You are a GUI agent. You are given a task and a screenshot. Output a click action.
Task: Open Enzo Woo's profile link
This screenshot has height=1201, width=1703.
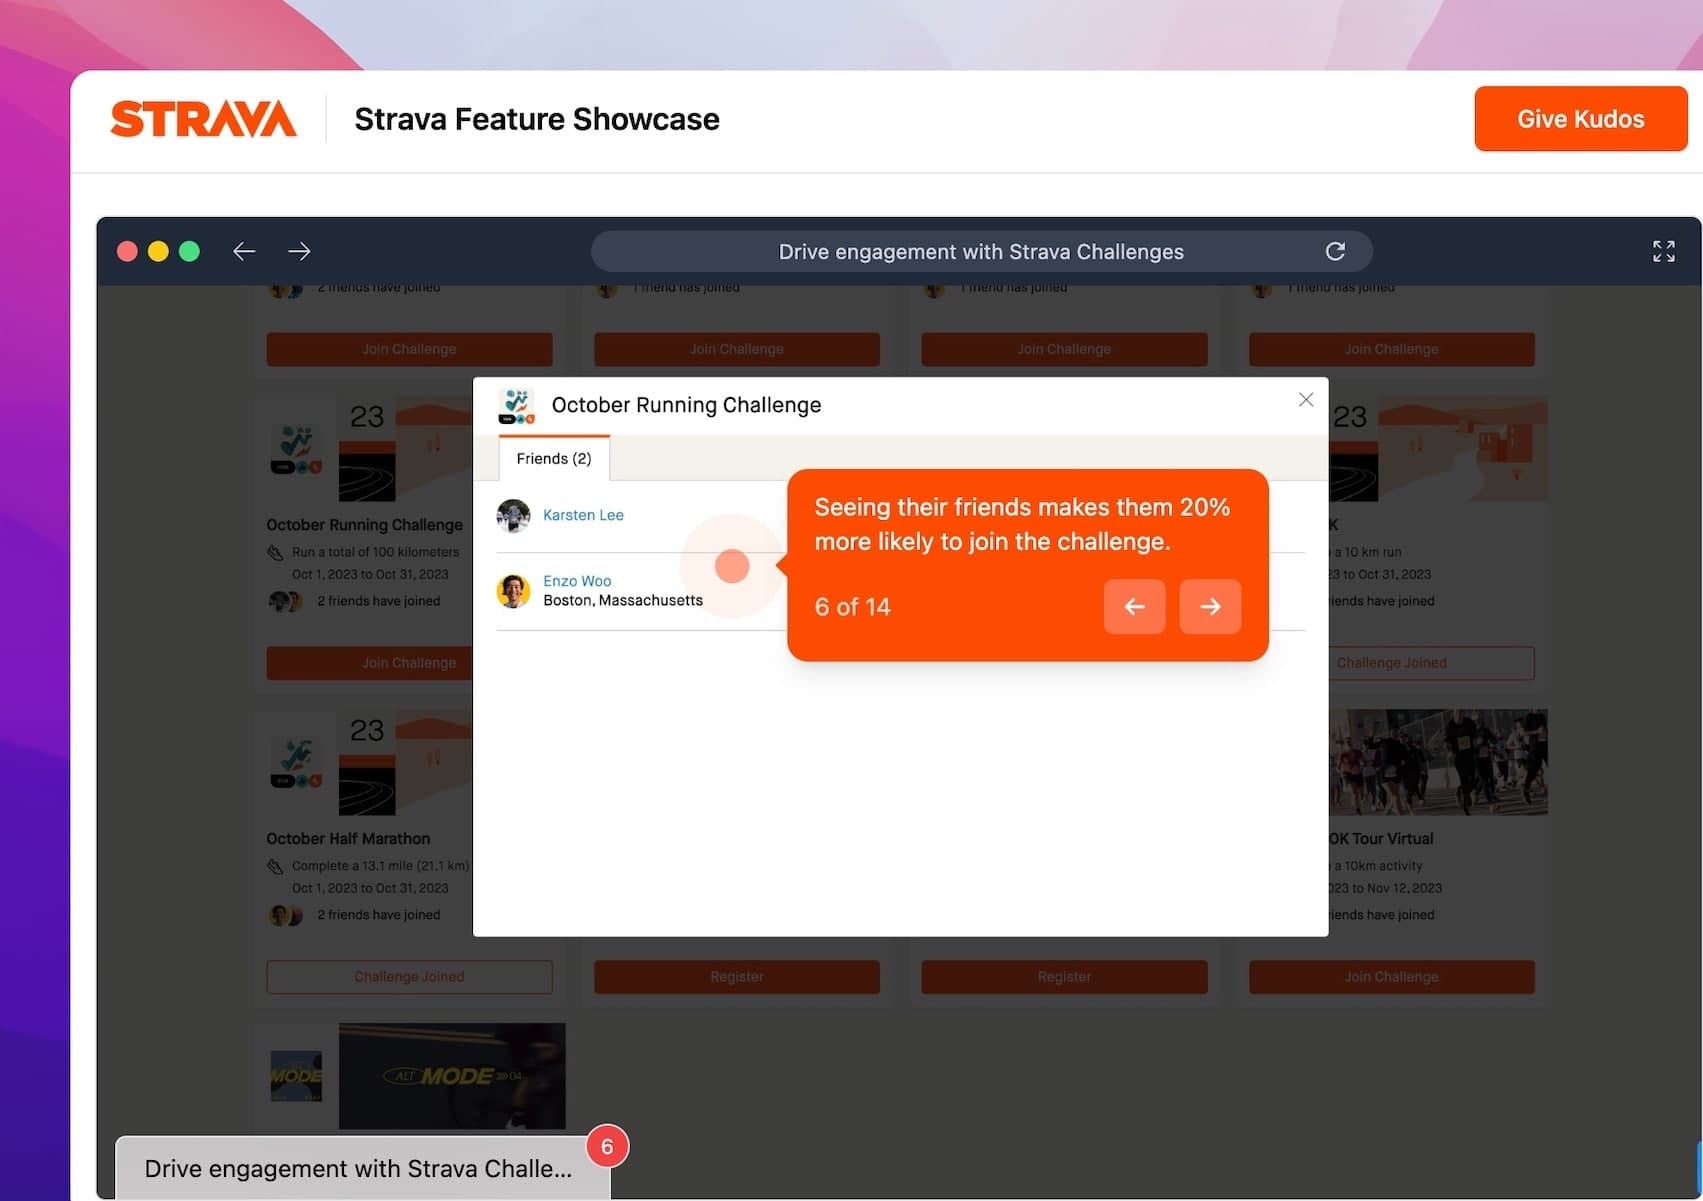(577, 581)
